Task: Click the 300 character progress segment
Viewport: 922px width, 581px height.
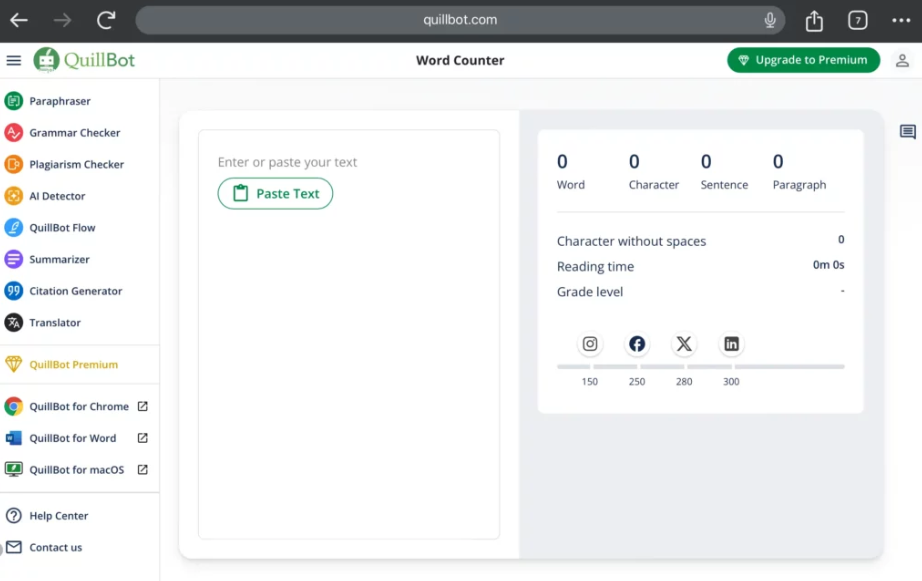Action: (710, 366)
